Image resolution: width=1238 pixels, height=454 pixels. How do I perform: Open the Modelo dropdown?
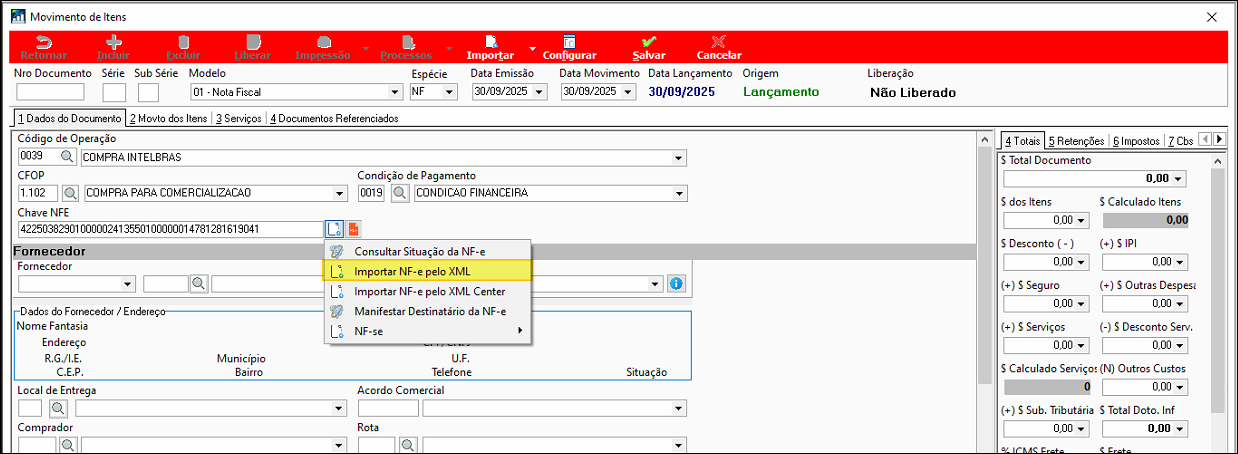pos(393,92)
